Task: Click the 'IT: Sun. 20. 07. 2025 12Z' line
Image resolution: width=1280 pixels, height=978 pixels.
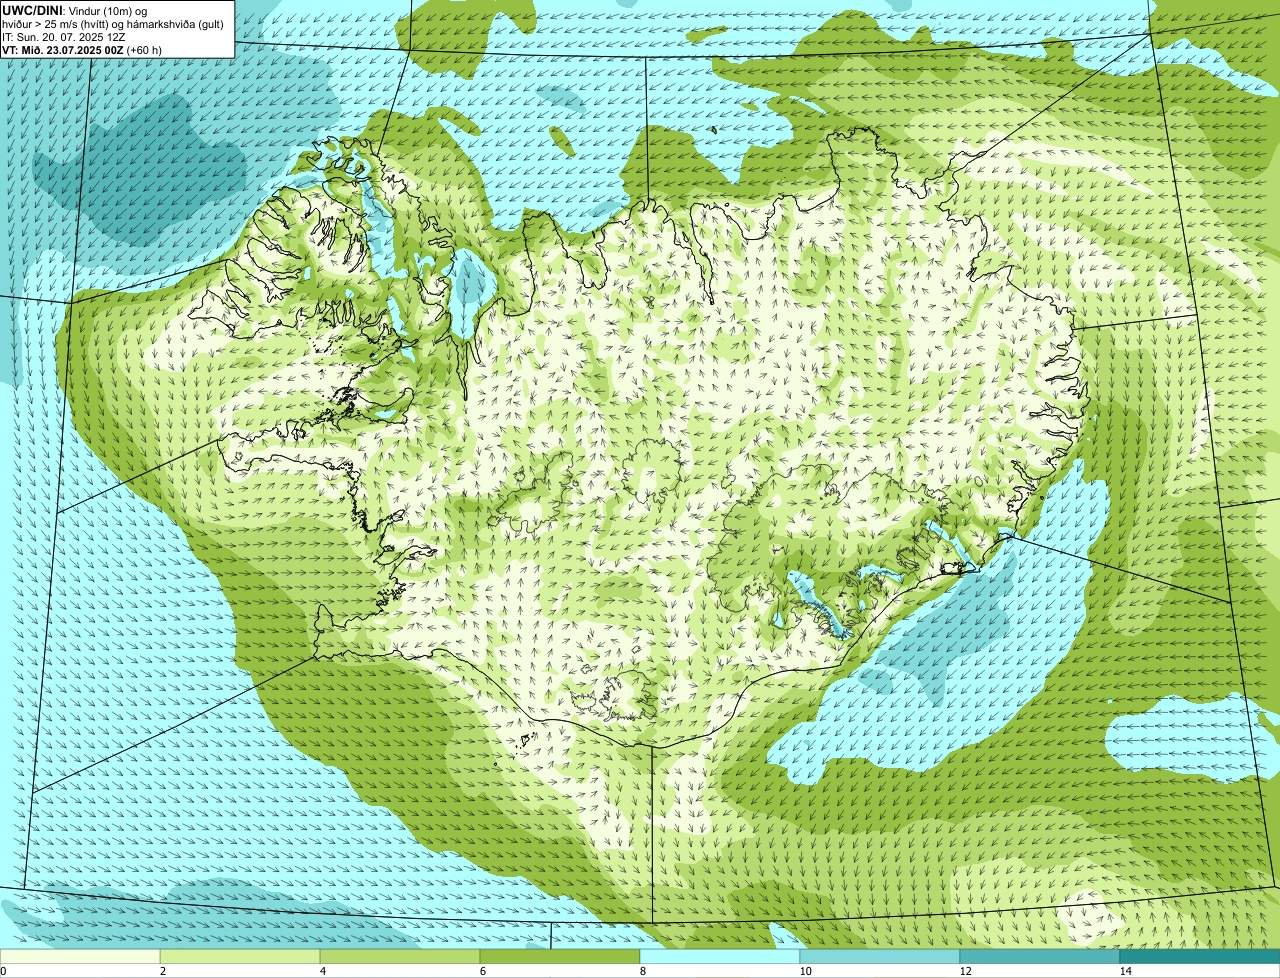Action: pos(64,37)
